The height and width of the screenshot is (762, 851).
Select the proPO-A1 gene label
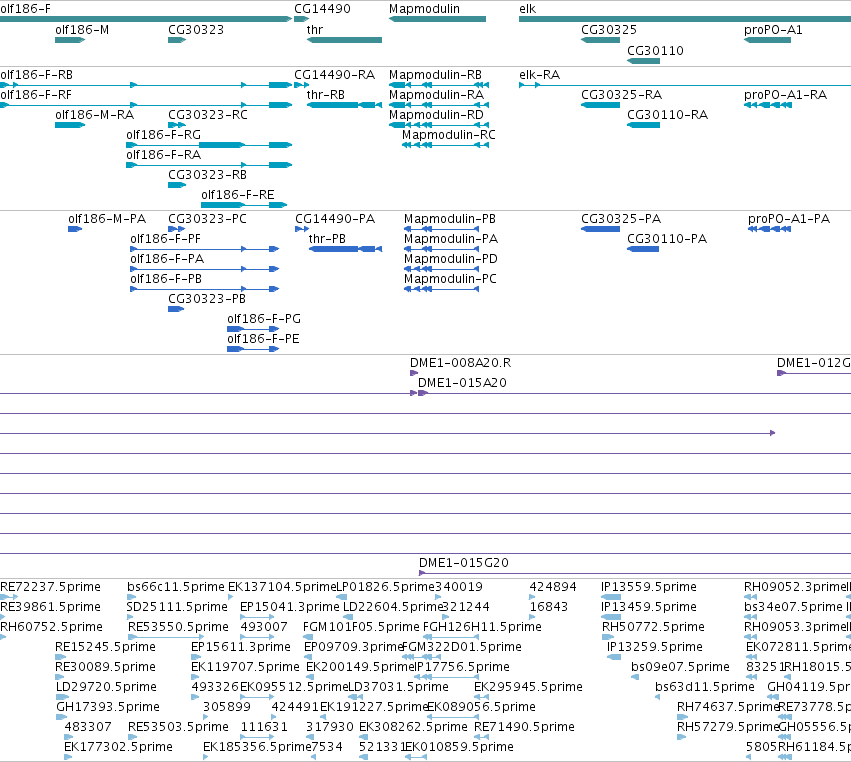(773, 30)
